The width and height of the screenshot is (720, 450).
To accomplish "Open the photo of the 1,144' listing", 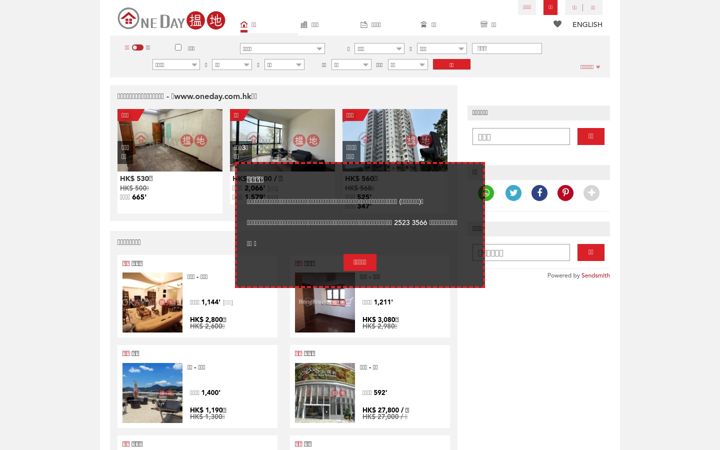I will click(x=152, y=302).
